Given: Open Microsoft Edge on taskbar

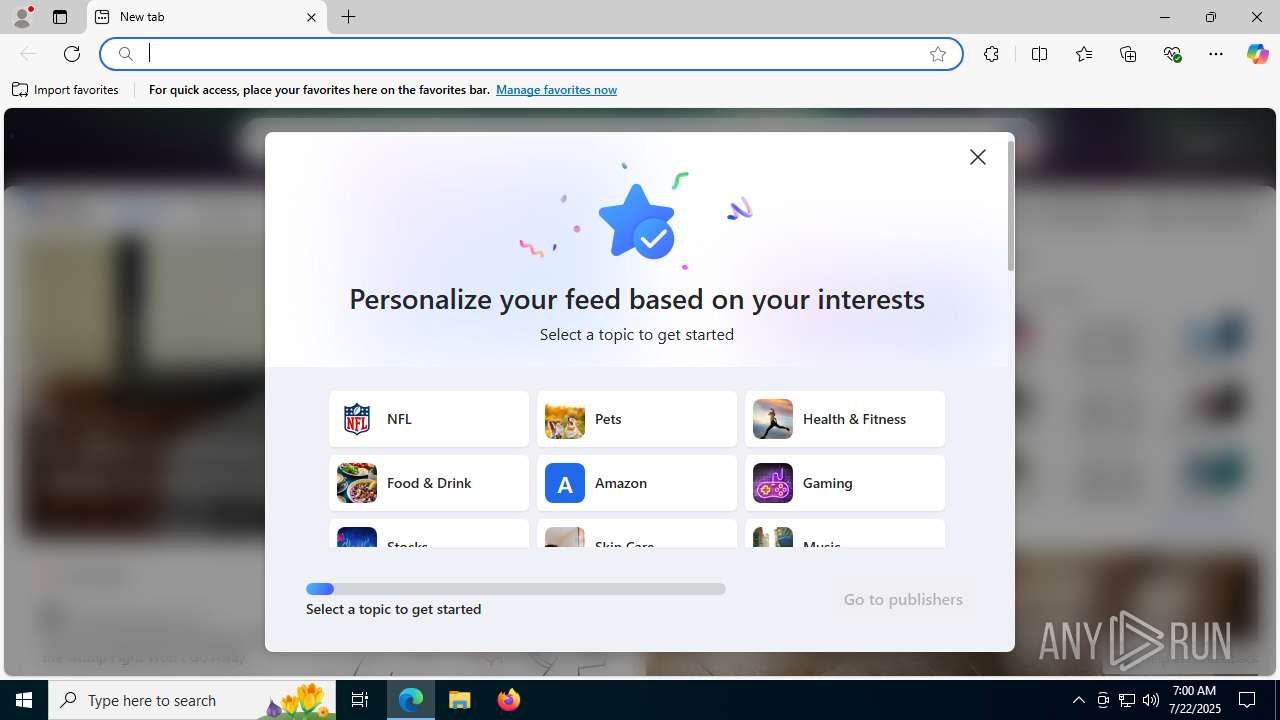Looking at the screenshot, I should click(x=411, y=700).
